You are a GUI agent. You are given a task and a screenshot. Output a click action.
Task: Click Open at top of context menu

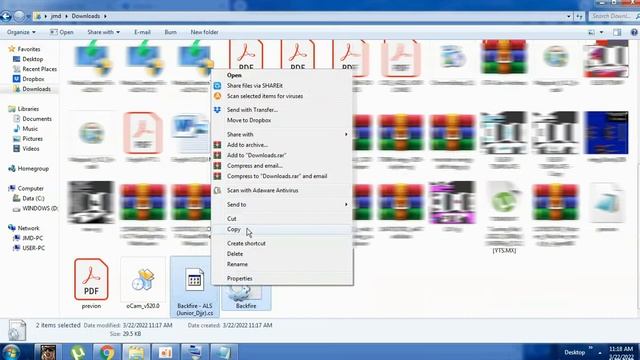click(x=282, y=75)
